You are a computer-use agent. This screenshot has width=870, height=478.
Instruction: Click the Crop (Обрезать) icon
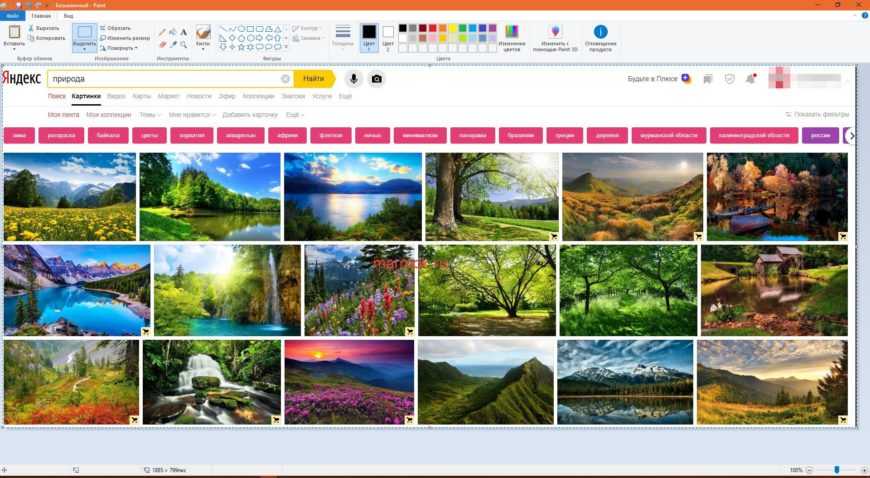(102, 28)
